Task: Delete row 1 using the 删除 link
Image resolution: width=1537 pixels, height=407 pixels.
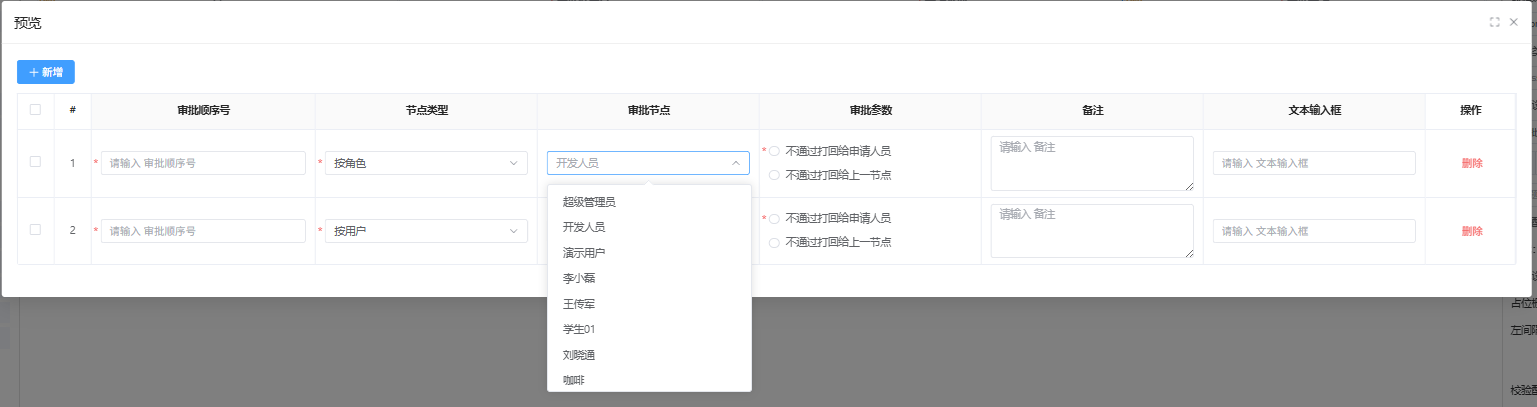Action: click(x=1472, y=163)
